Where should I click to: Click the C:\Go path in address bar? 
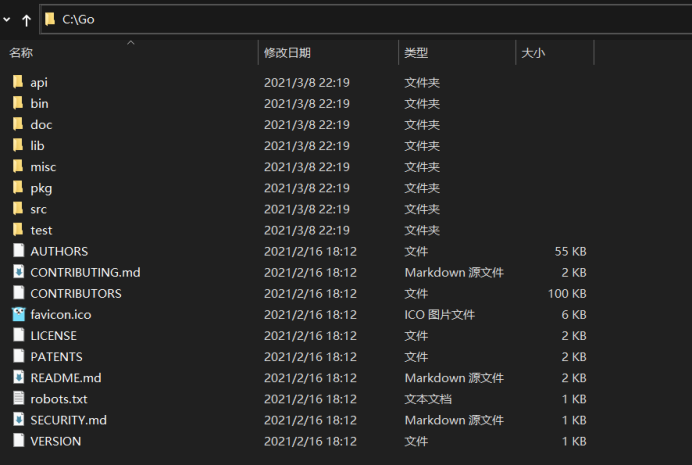pos(78,19)
